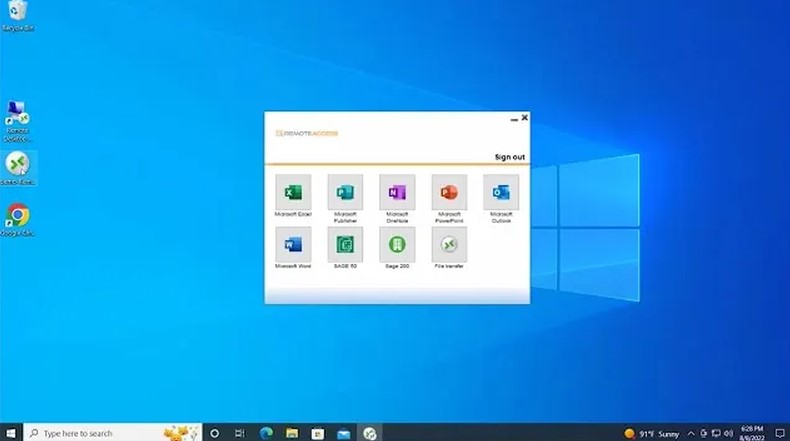Open the taskbar clock and date
Screen dimensions: 790x441
(752, 433)
